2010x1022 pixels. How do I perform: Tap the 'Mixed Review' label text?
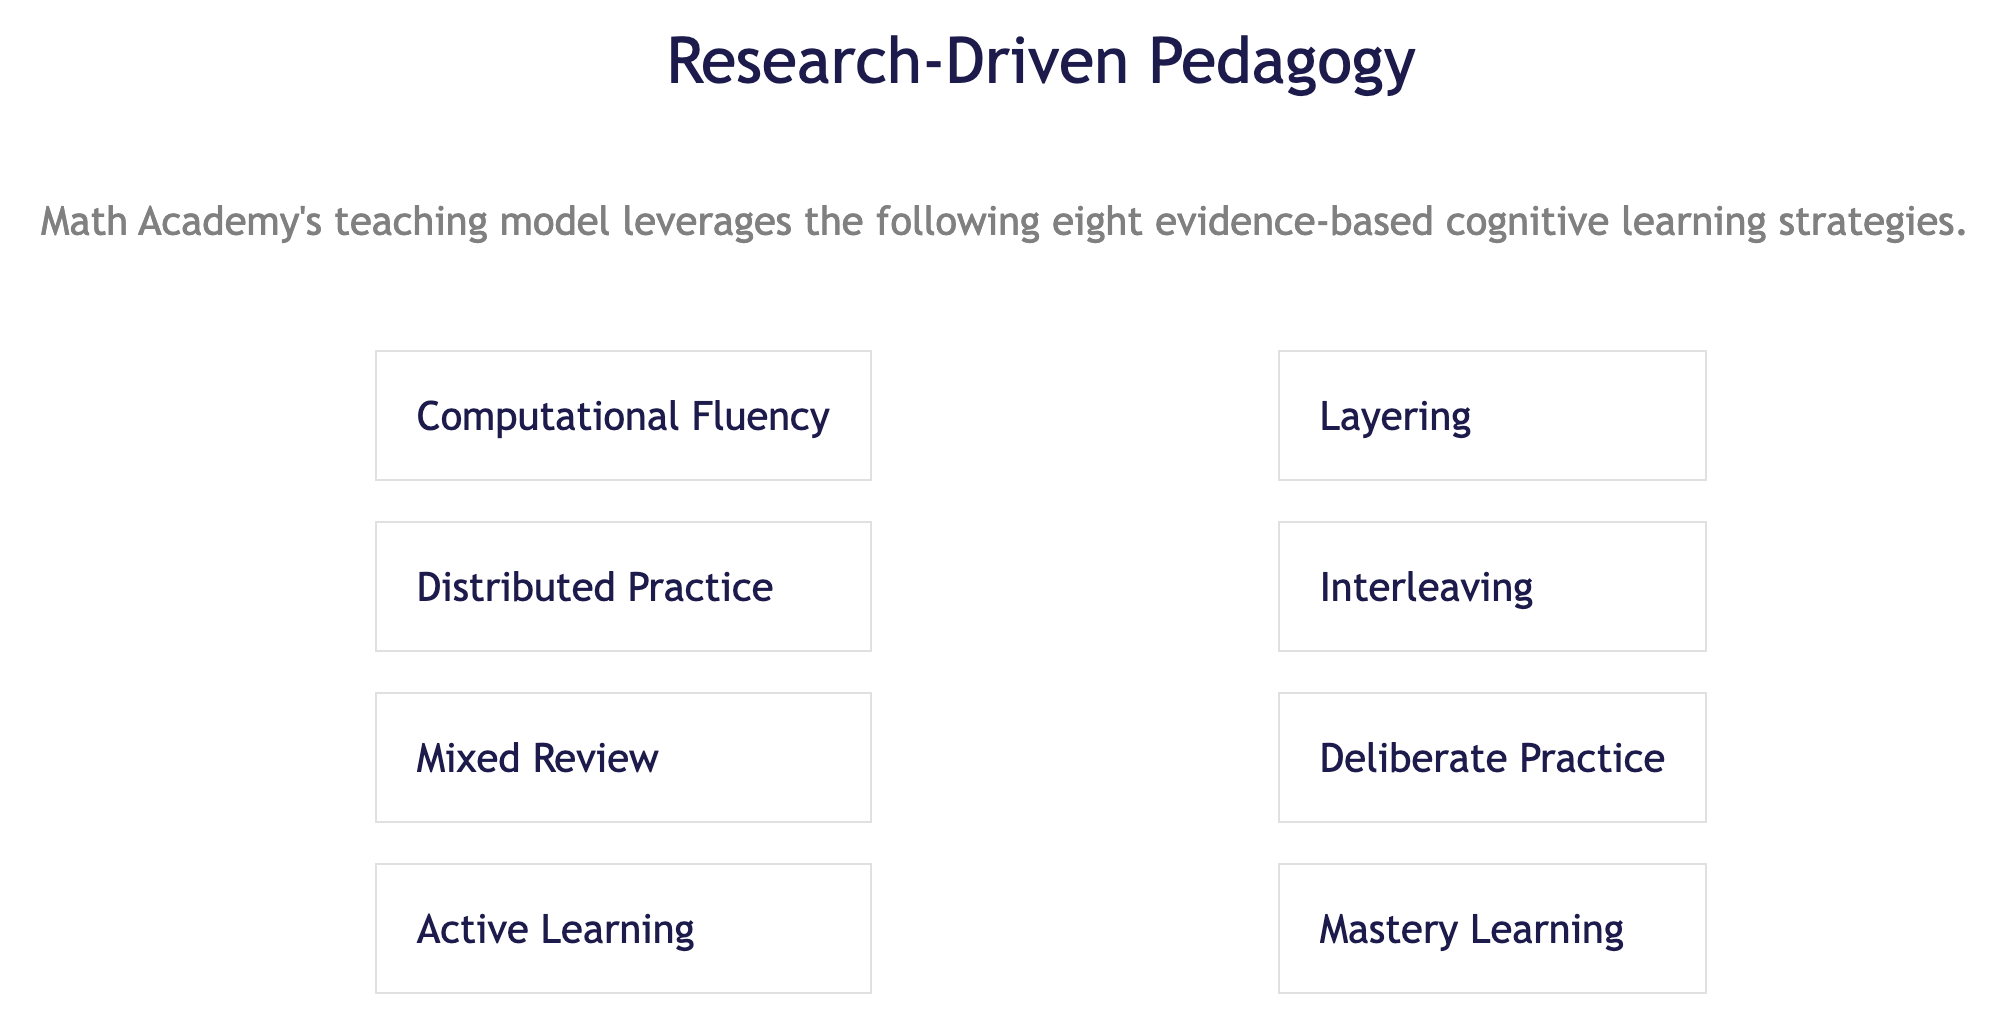pos(537,759)
